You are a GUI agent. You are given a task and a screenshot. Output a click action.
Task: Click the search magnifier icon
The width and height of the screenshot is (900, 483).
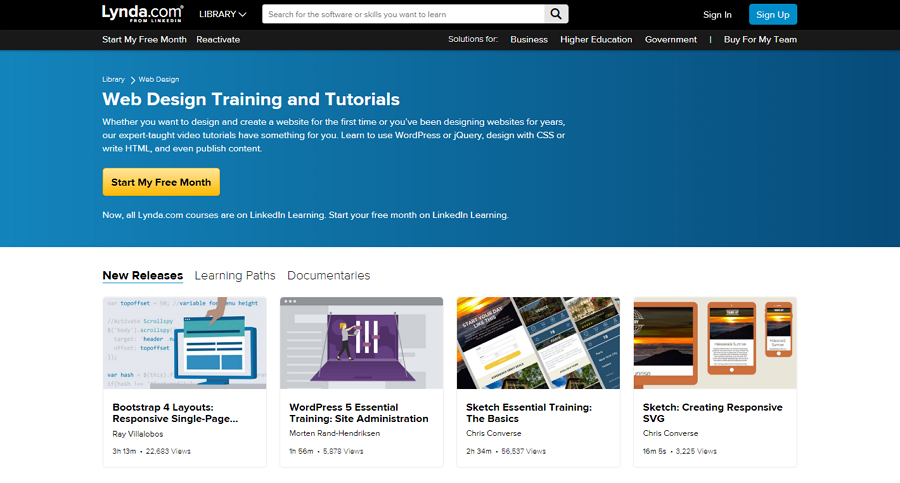[556, 14]
